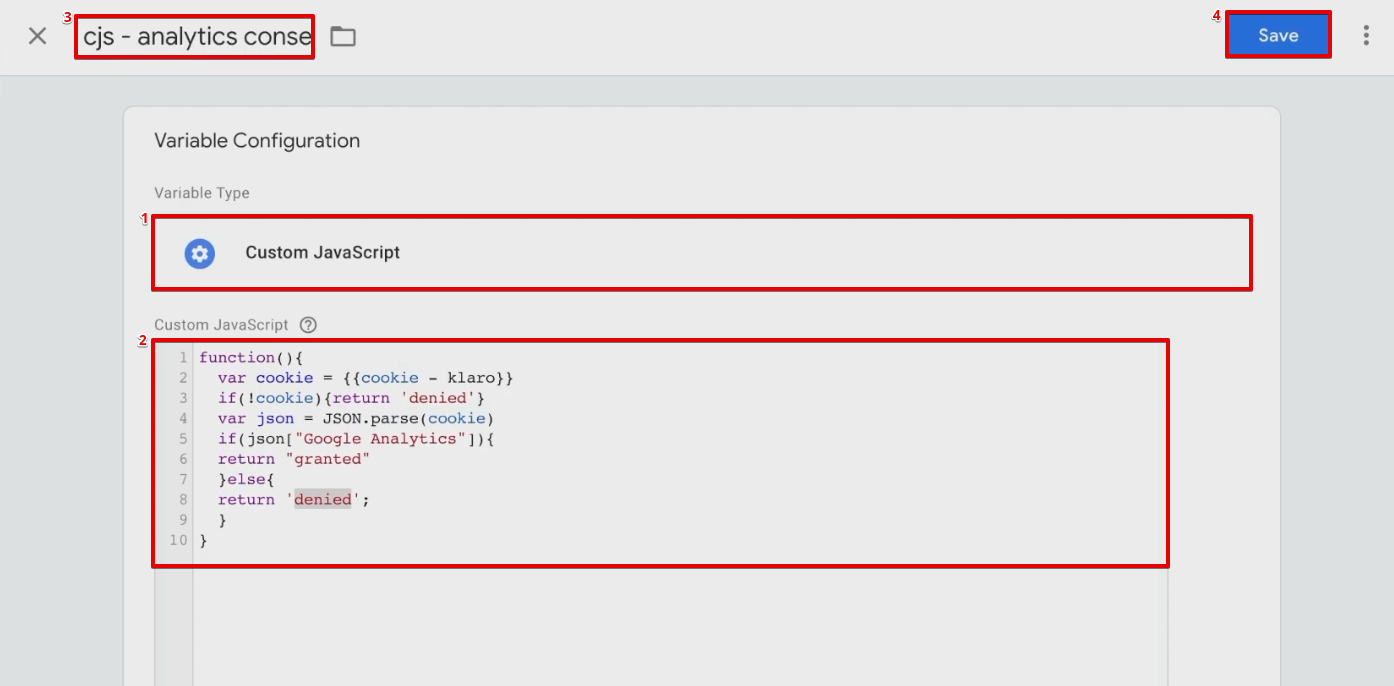Viewport: 1394px width, 686px height.
Task: Click the folder icon beside variable name
Action: (x=343, y=37)
